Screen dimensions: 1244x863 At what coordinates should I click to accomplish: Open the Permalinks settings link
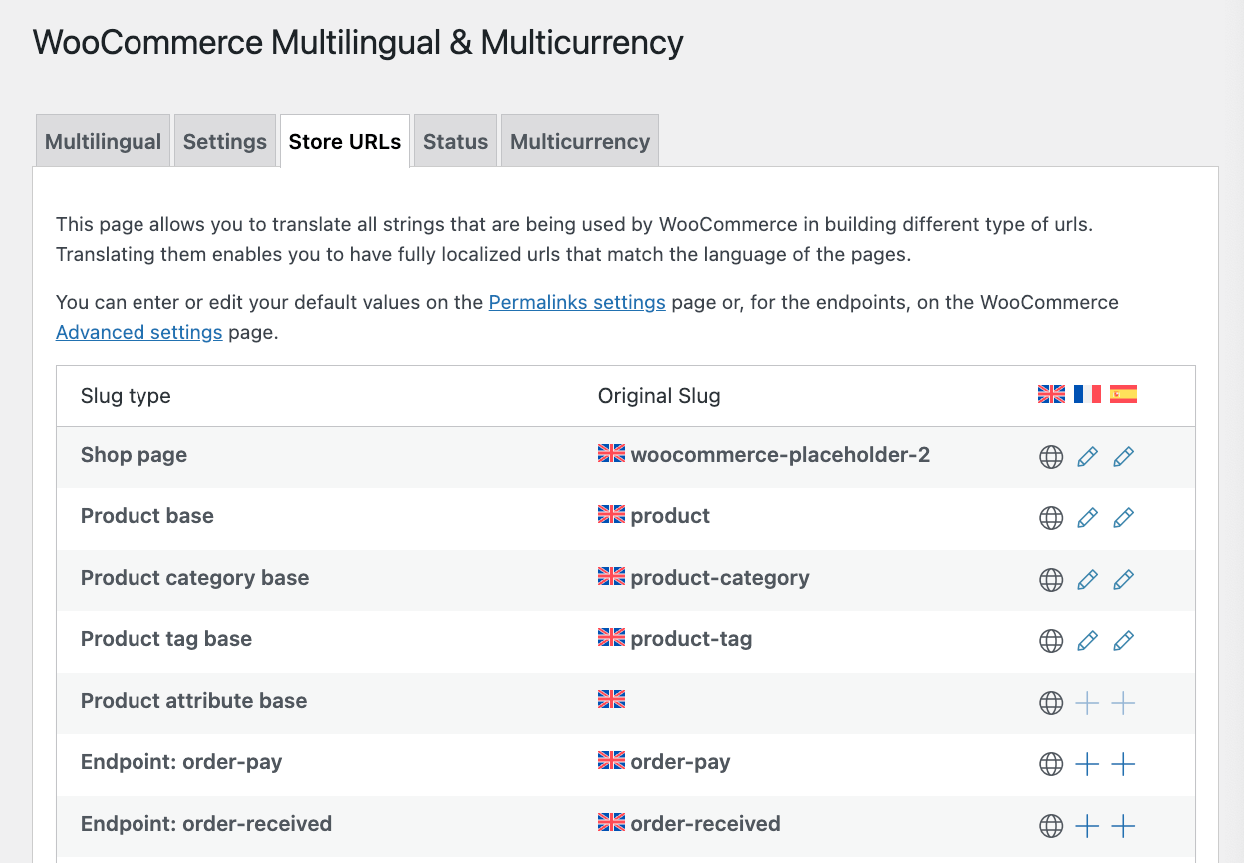[x=577, y=302]
